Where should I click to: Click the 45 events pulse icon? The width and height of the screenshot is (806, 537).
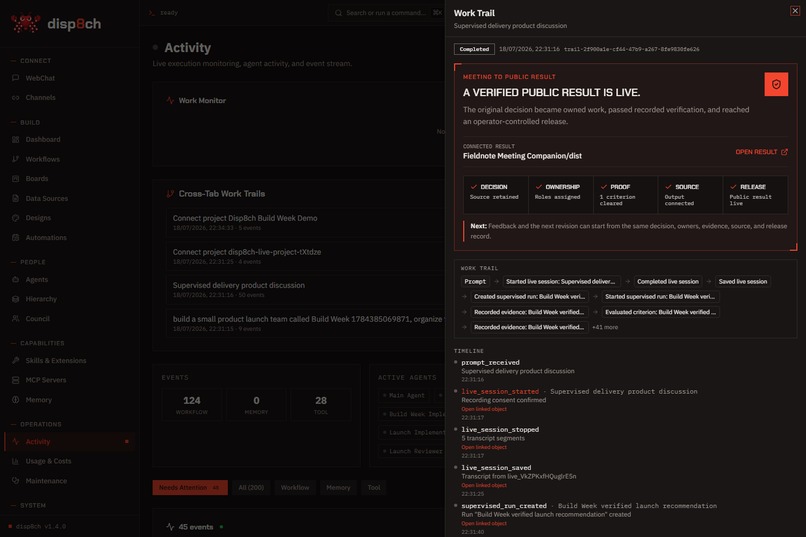(x=170, y=527)
